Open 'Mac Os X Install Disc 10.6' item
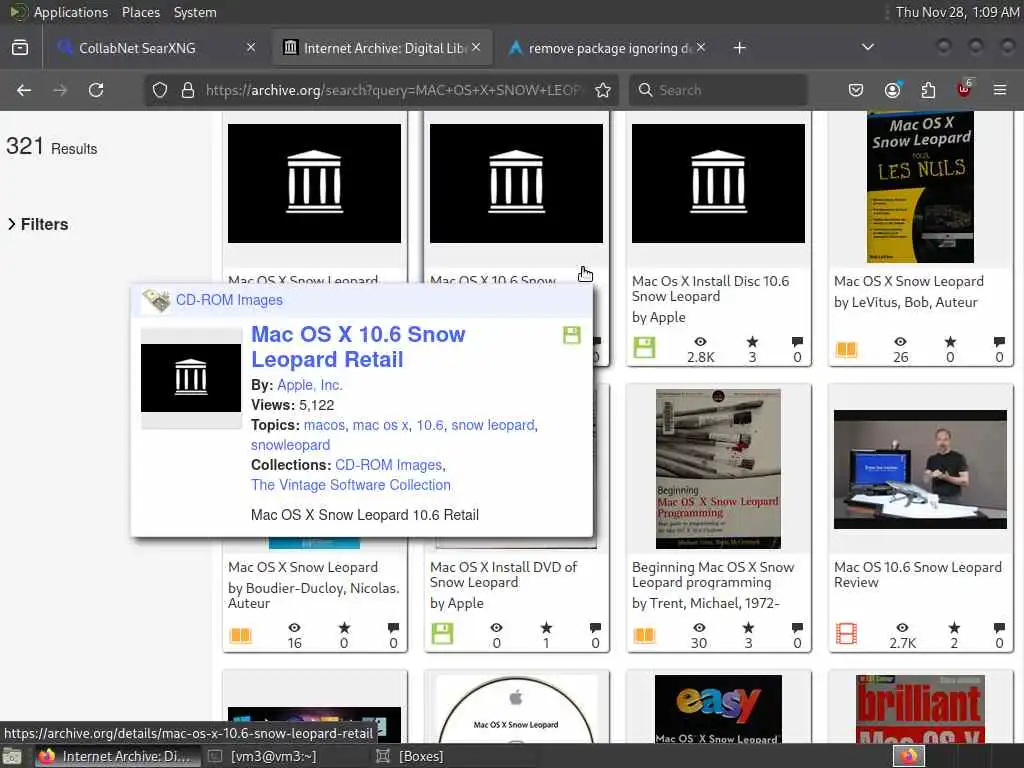1024x768 pixels. (711, 289)
